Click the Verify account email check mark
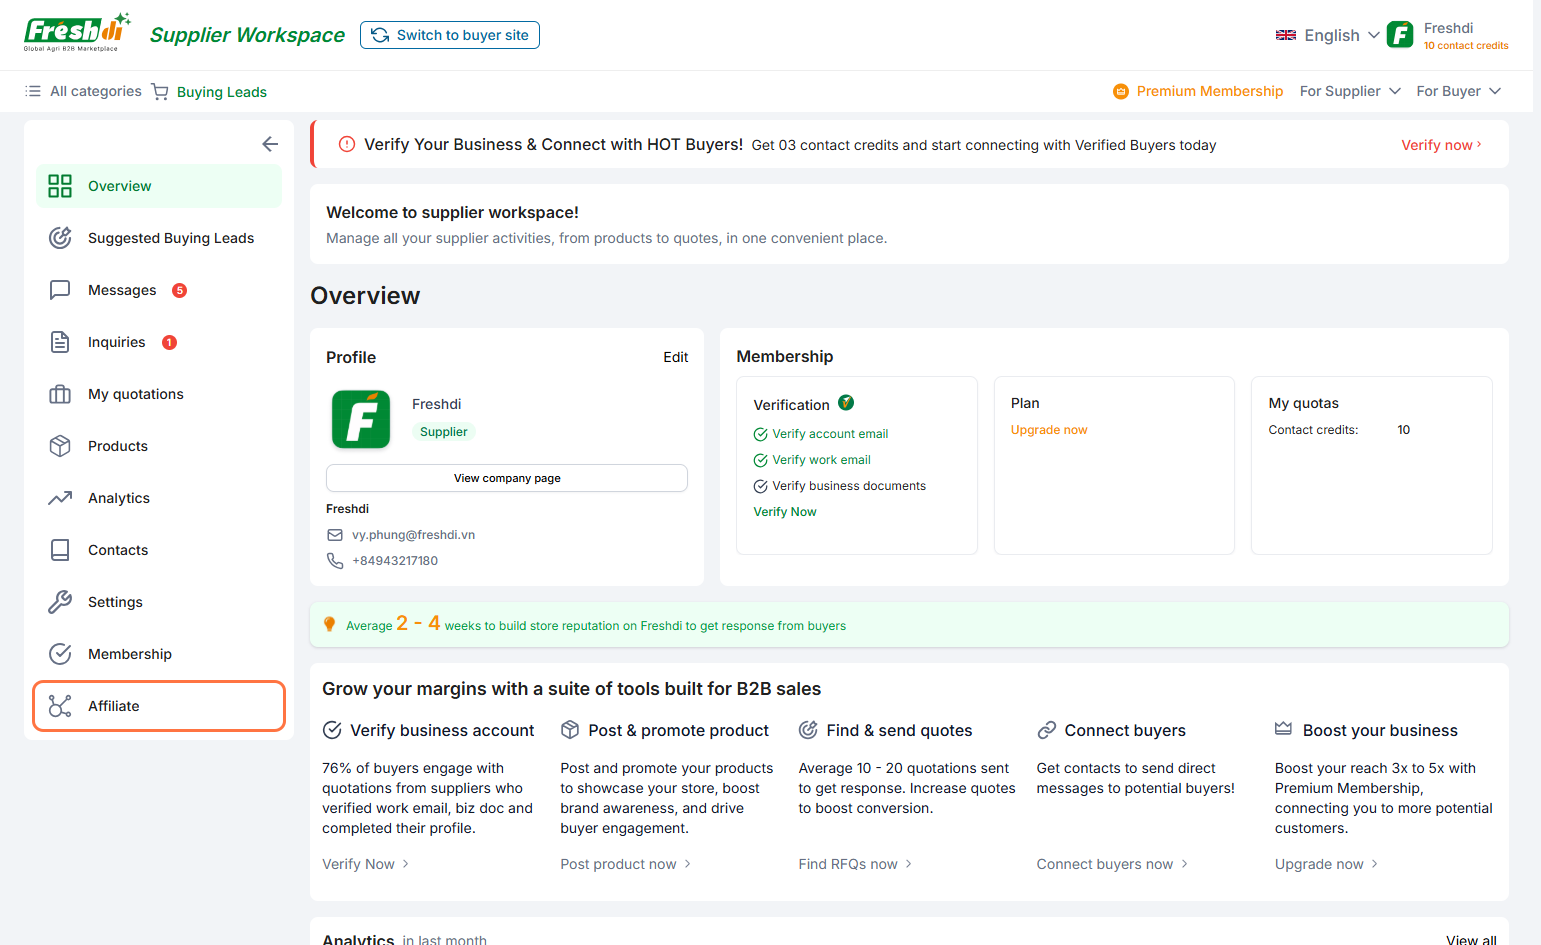Screen dimensions: 1541x945 click(760, 434)
